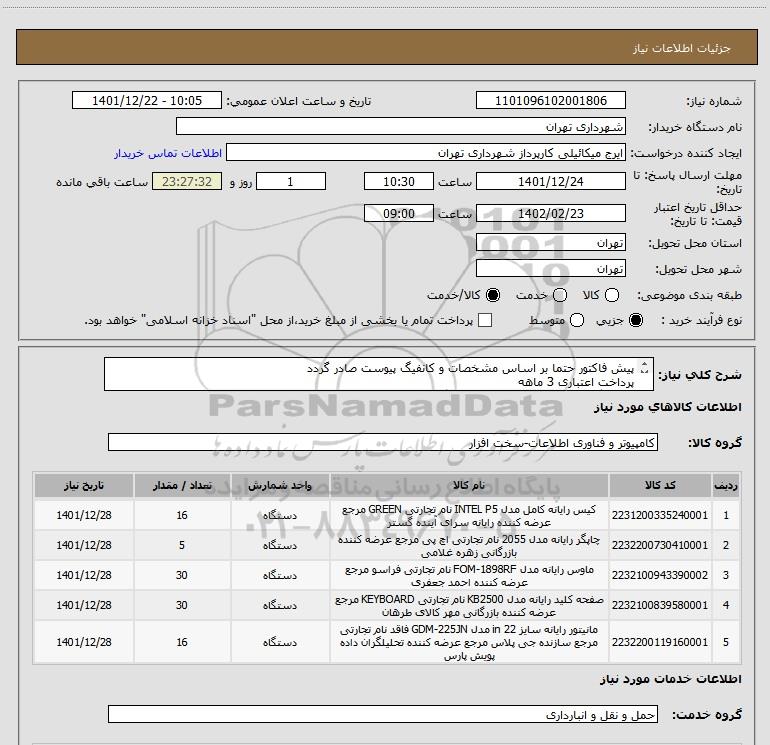Toggle the Islamic treasury bonds payment checkbox
770x745 pixels.
pos(485,320)
